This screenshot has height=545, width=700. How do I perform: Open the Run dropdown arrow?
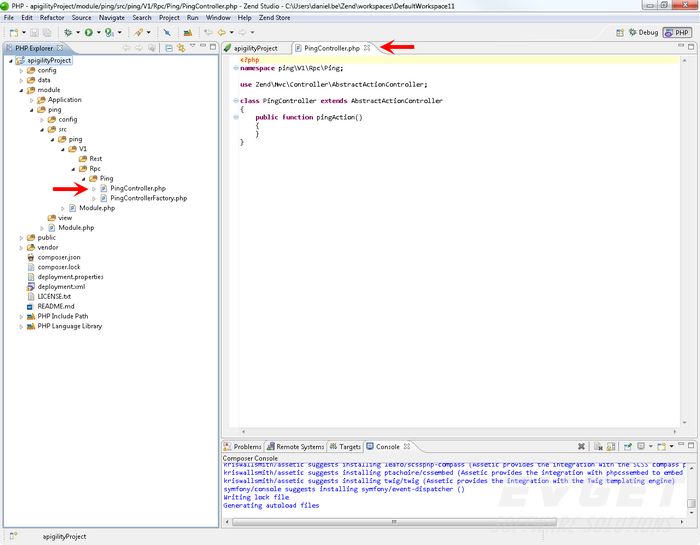pyautogui.click(x=98, y=33)
